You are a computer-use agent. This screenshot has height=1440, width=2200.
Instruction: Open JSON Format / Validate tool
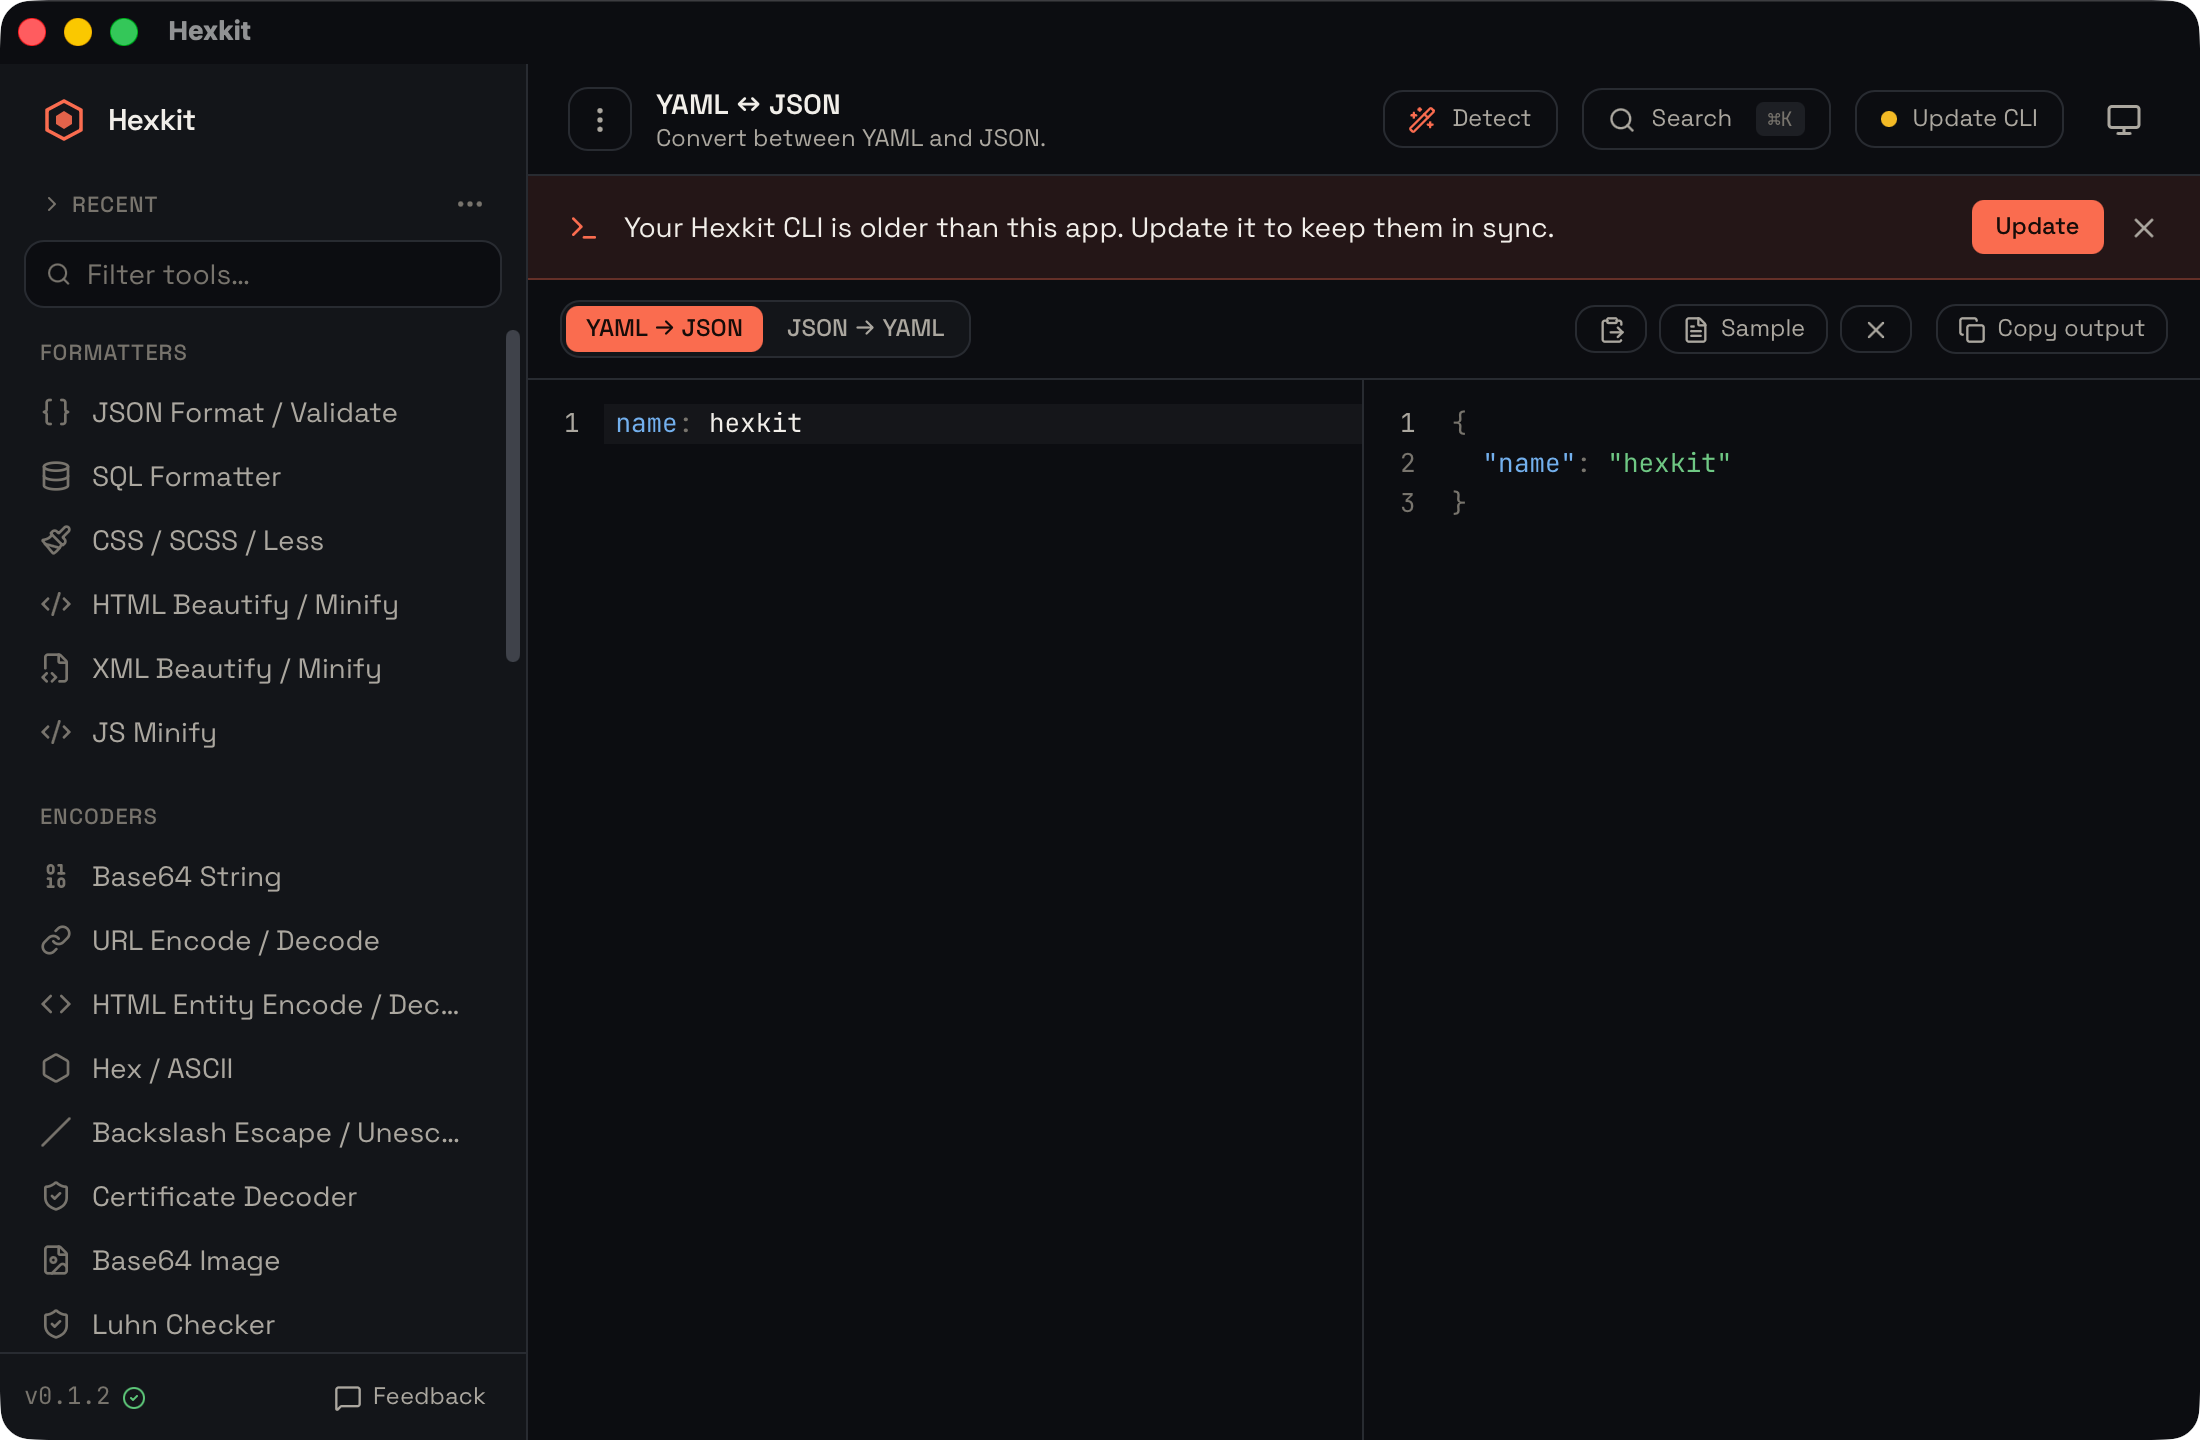(262, 413)
